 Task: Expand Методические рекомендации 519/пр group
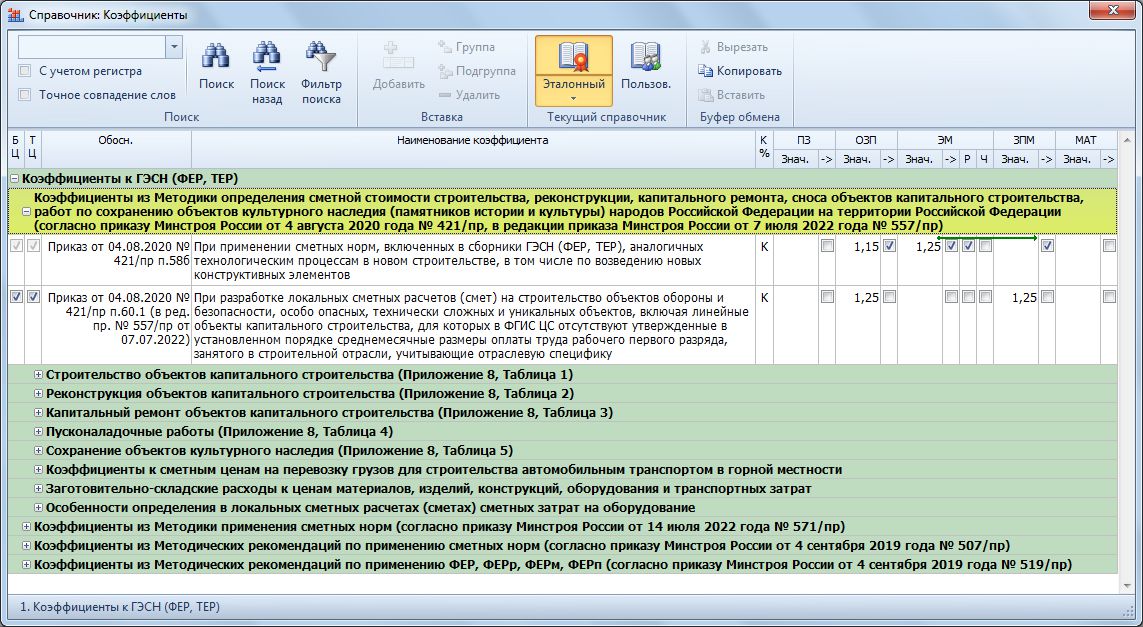coord(26,564)
